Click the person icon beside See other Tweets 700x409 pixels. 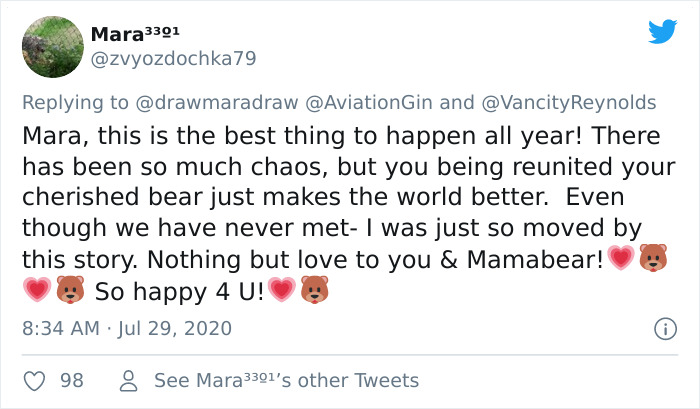[x=128, y=381]
